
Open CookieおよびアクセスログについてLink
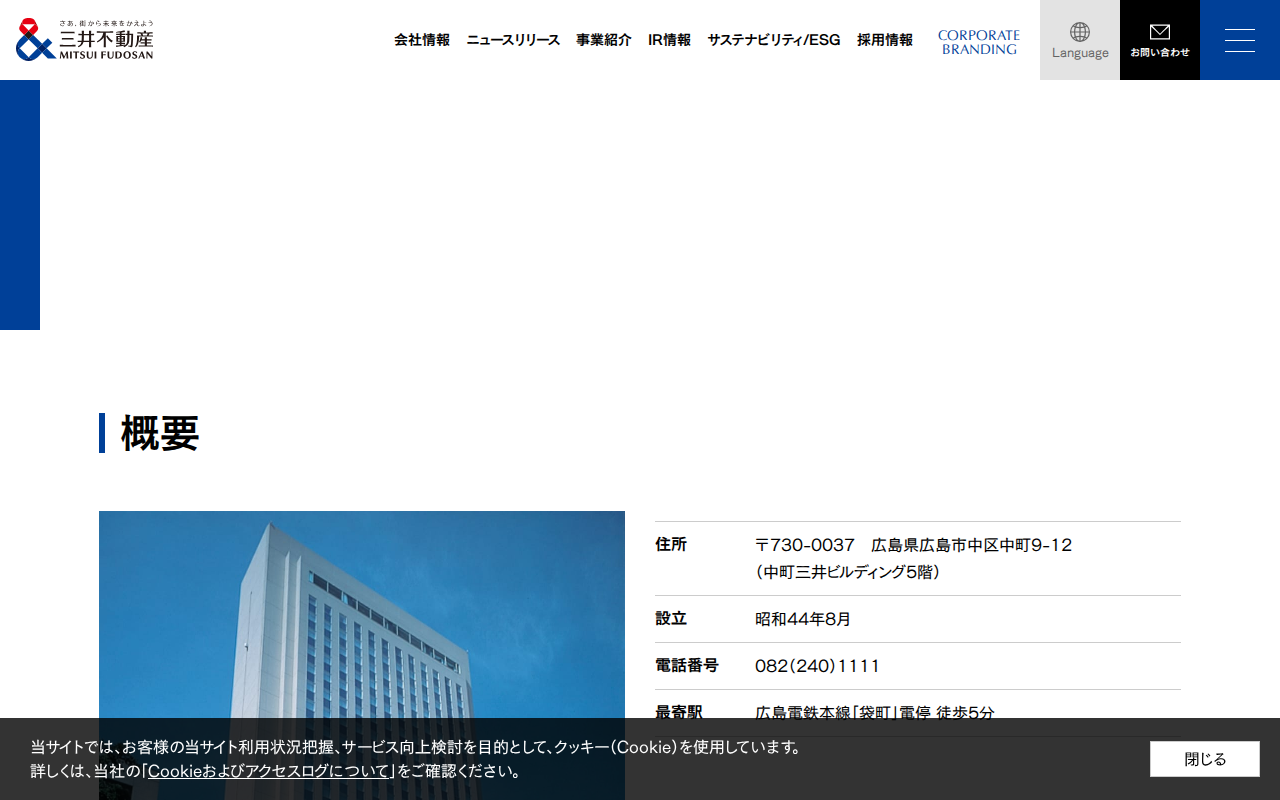coord(269,771)
